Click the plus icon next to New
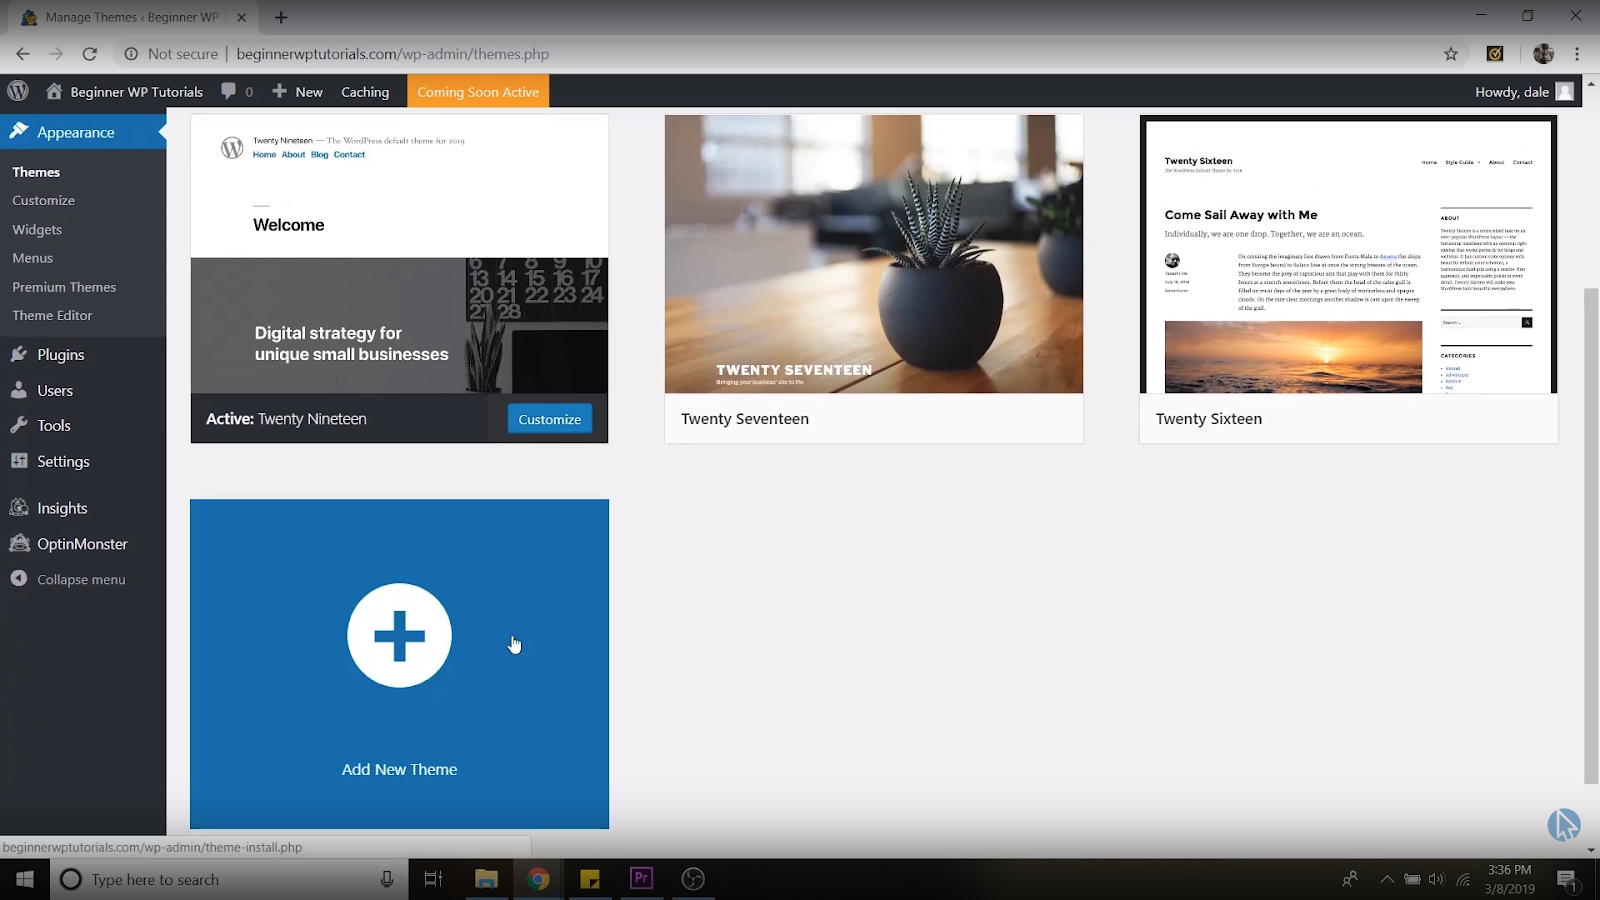The image size is (1600, 900). [280, 91]
